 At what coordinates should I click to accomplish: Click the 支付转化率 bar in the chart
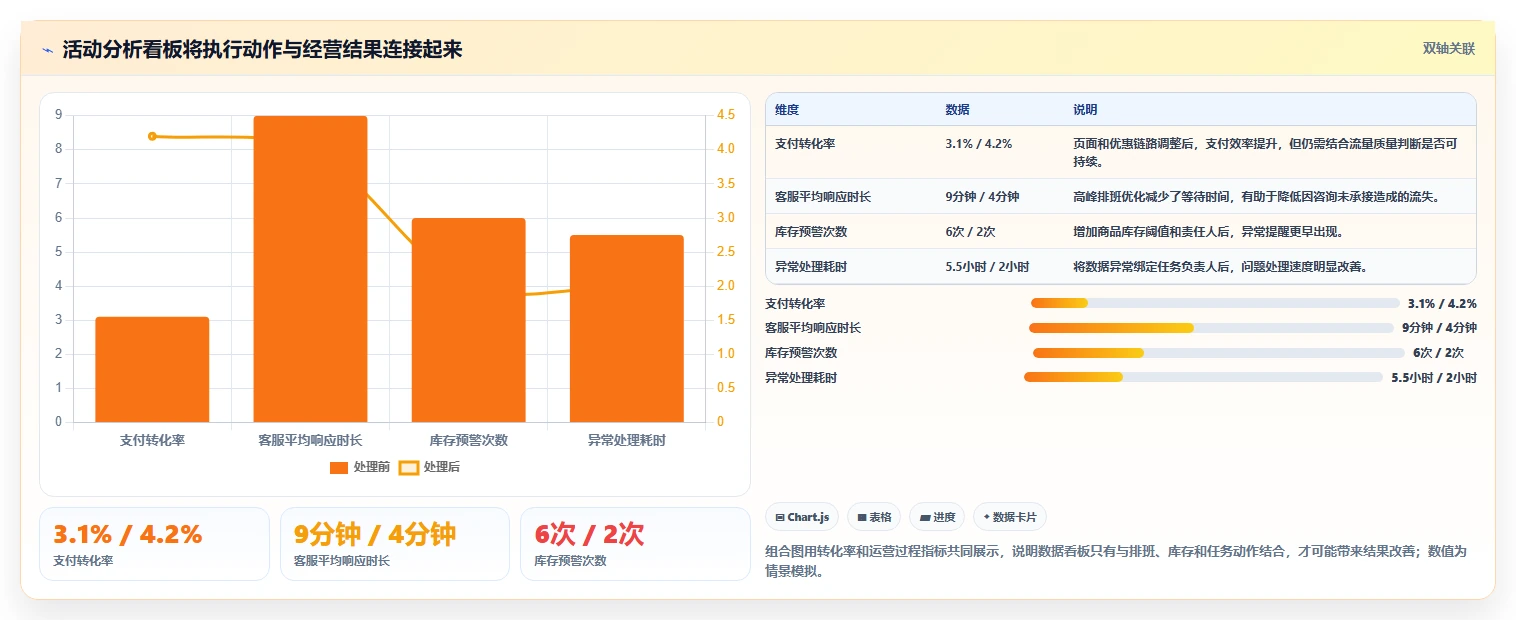pyautogui.click(x=152, y=369)
